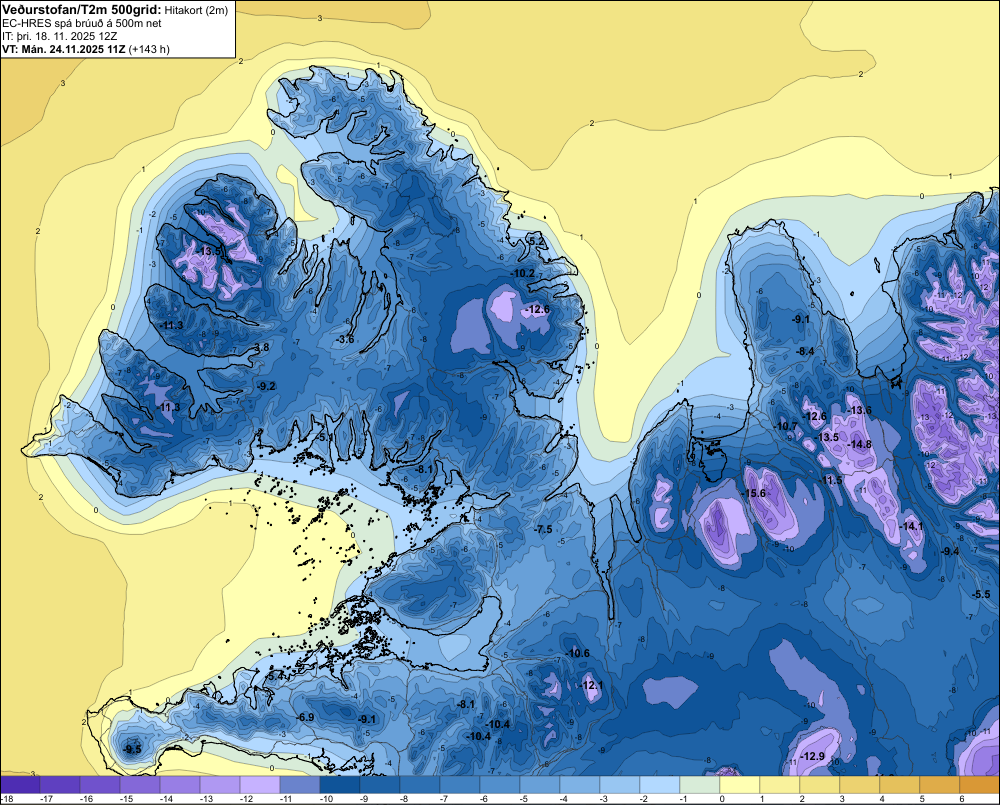Image resolution: width=1000 pixels, height=805 pixels.
Task: Click the -10.7 temperature label
Action: pyautogui.click(x=786, y=426)
